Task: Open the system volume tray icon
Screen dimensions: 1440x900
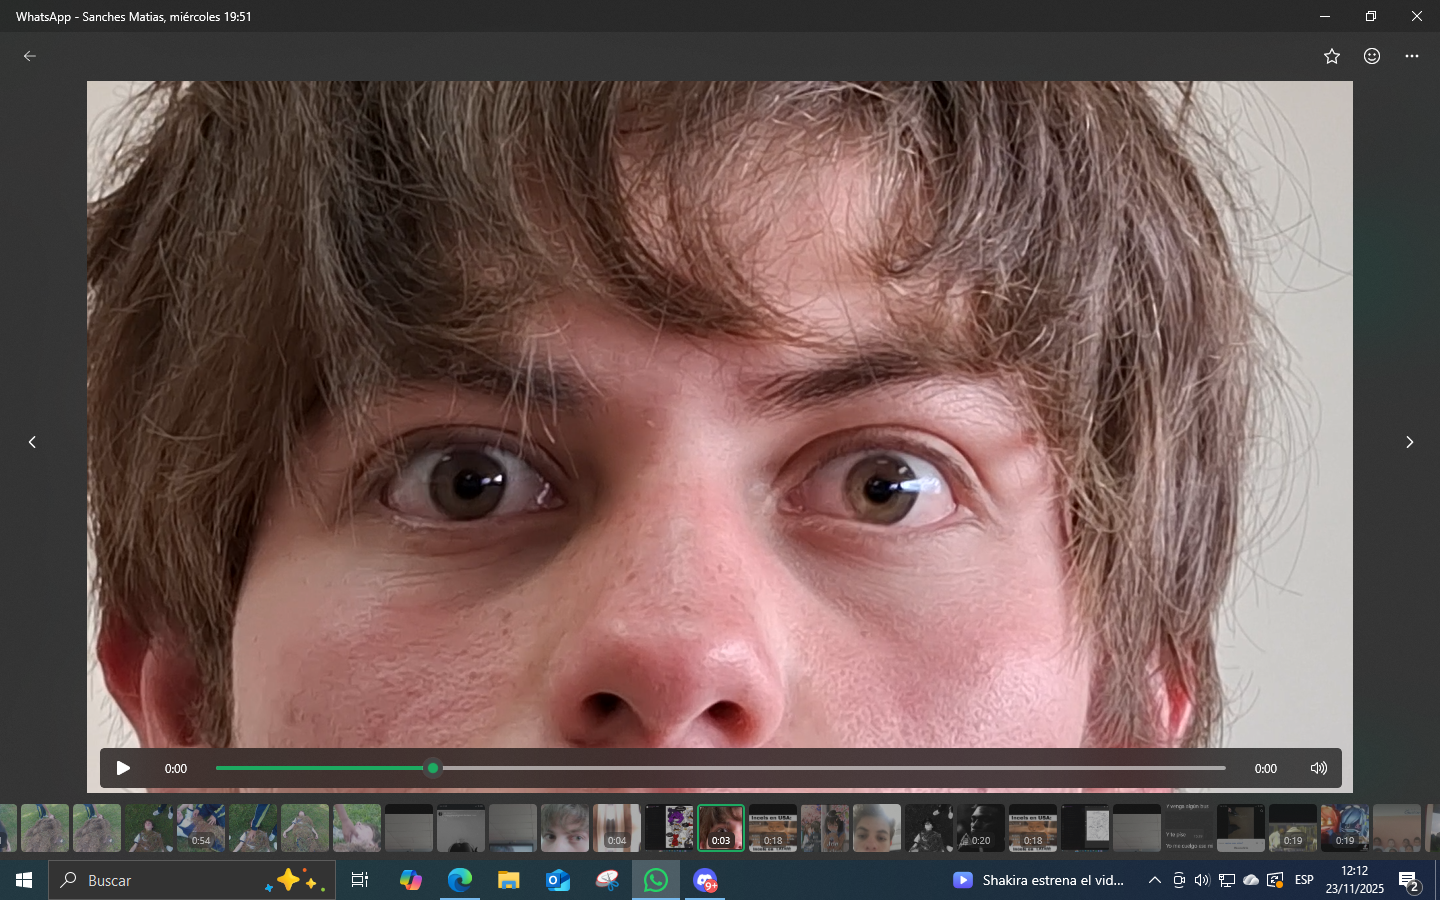Action: point(1202,880)
